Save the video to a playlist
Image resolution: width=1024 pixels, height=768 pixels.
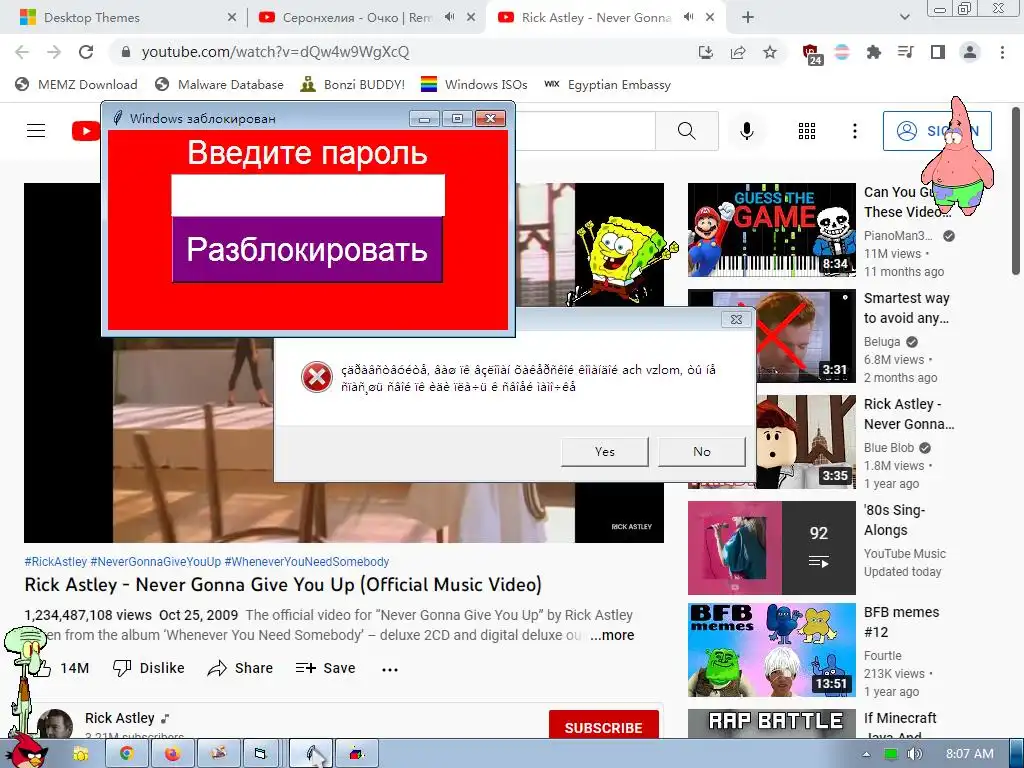[325, 668]
